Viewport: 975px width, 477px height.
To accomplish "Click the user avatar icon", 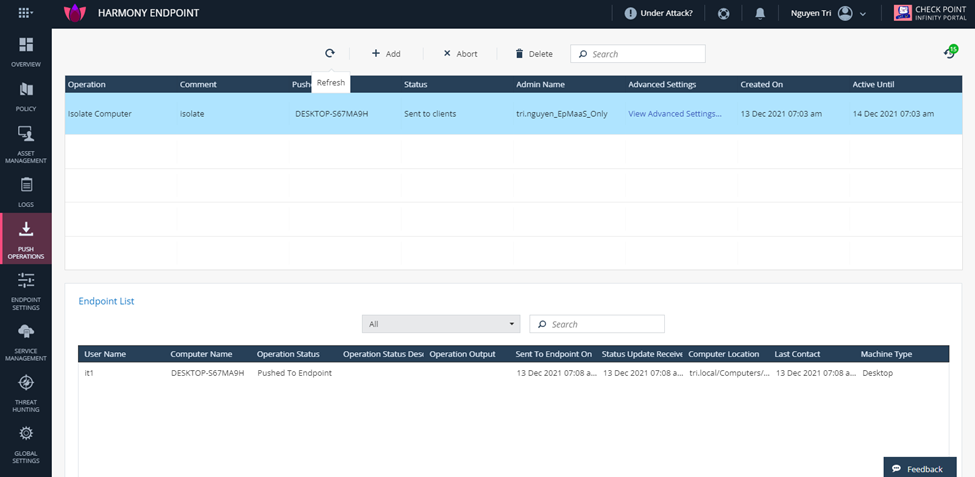I will pos(844,13).
